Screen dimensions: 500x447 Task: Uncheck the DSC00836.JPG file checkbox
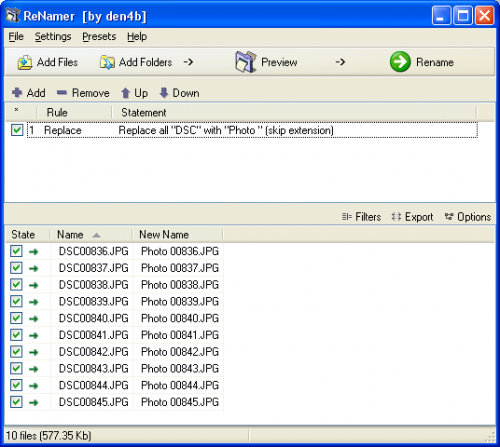coord(16,251)
